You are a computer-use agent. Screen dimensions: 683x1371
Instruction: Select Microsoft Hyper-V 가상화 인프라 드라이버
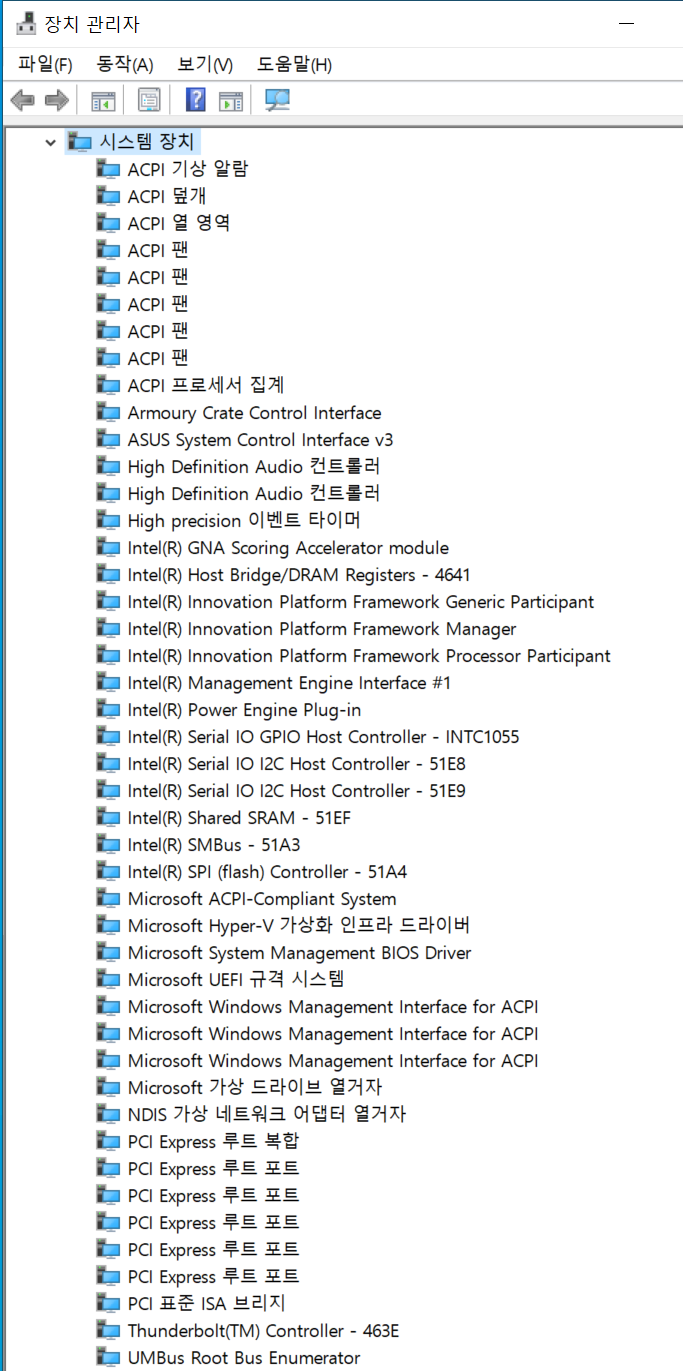click(x=299, y=925)
